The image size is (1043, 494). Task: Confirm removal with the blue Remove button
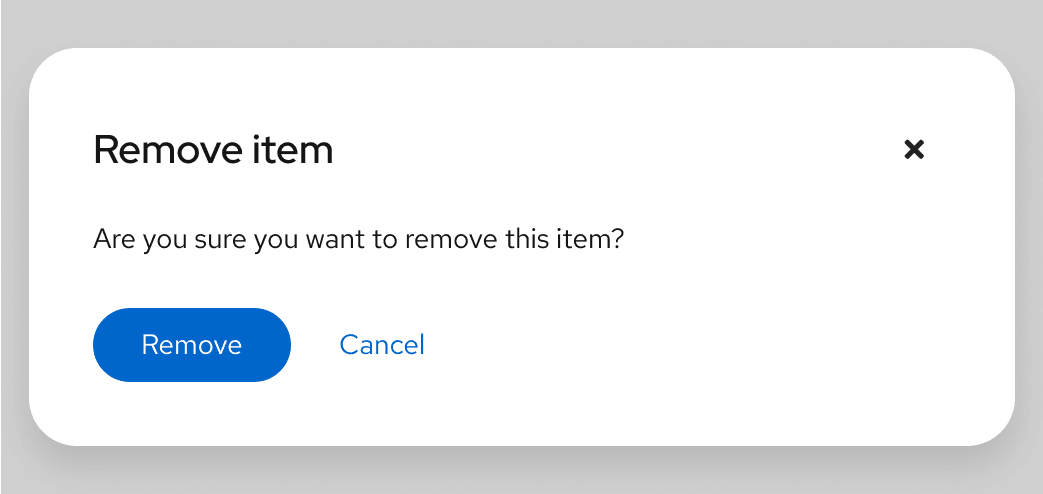tap(192, 345)
